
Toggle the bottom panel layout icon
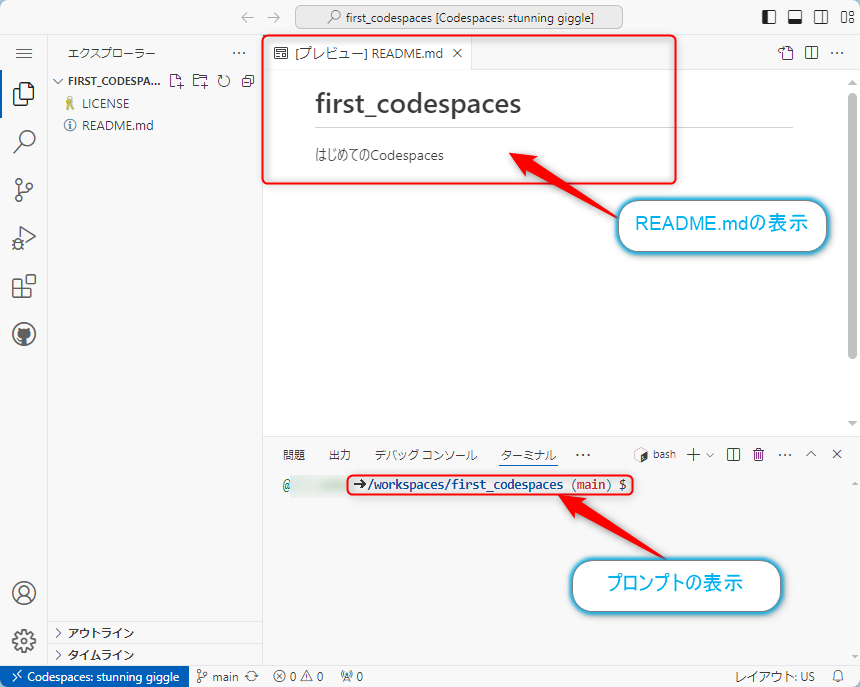[795, 17]
